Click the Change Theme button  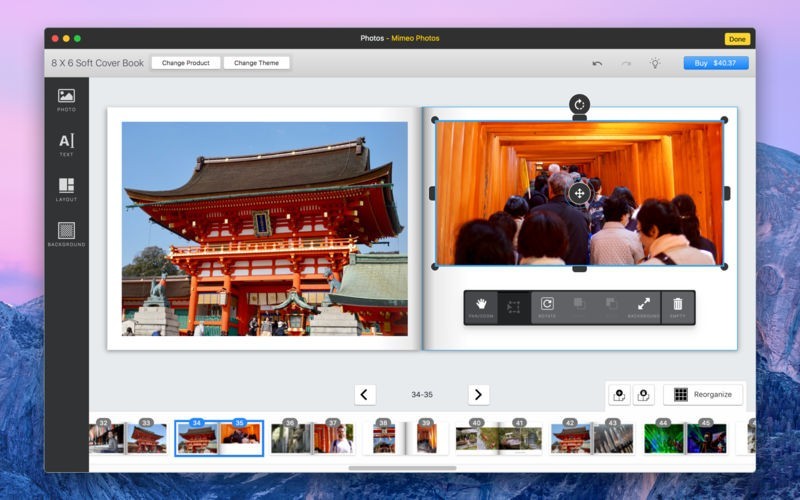coord(257,63)
